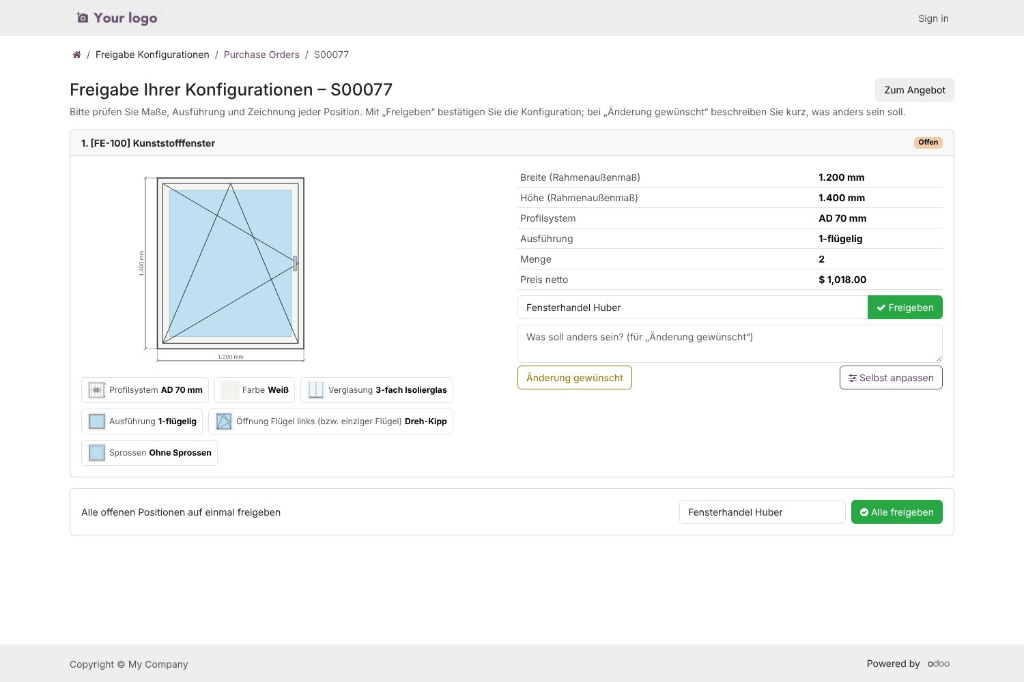Click the Profilsystem AD 70 mm icon
Viewport: 1024px width, 682px height.
pos(97,390)
